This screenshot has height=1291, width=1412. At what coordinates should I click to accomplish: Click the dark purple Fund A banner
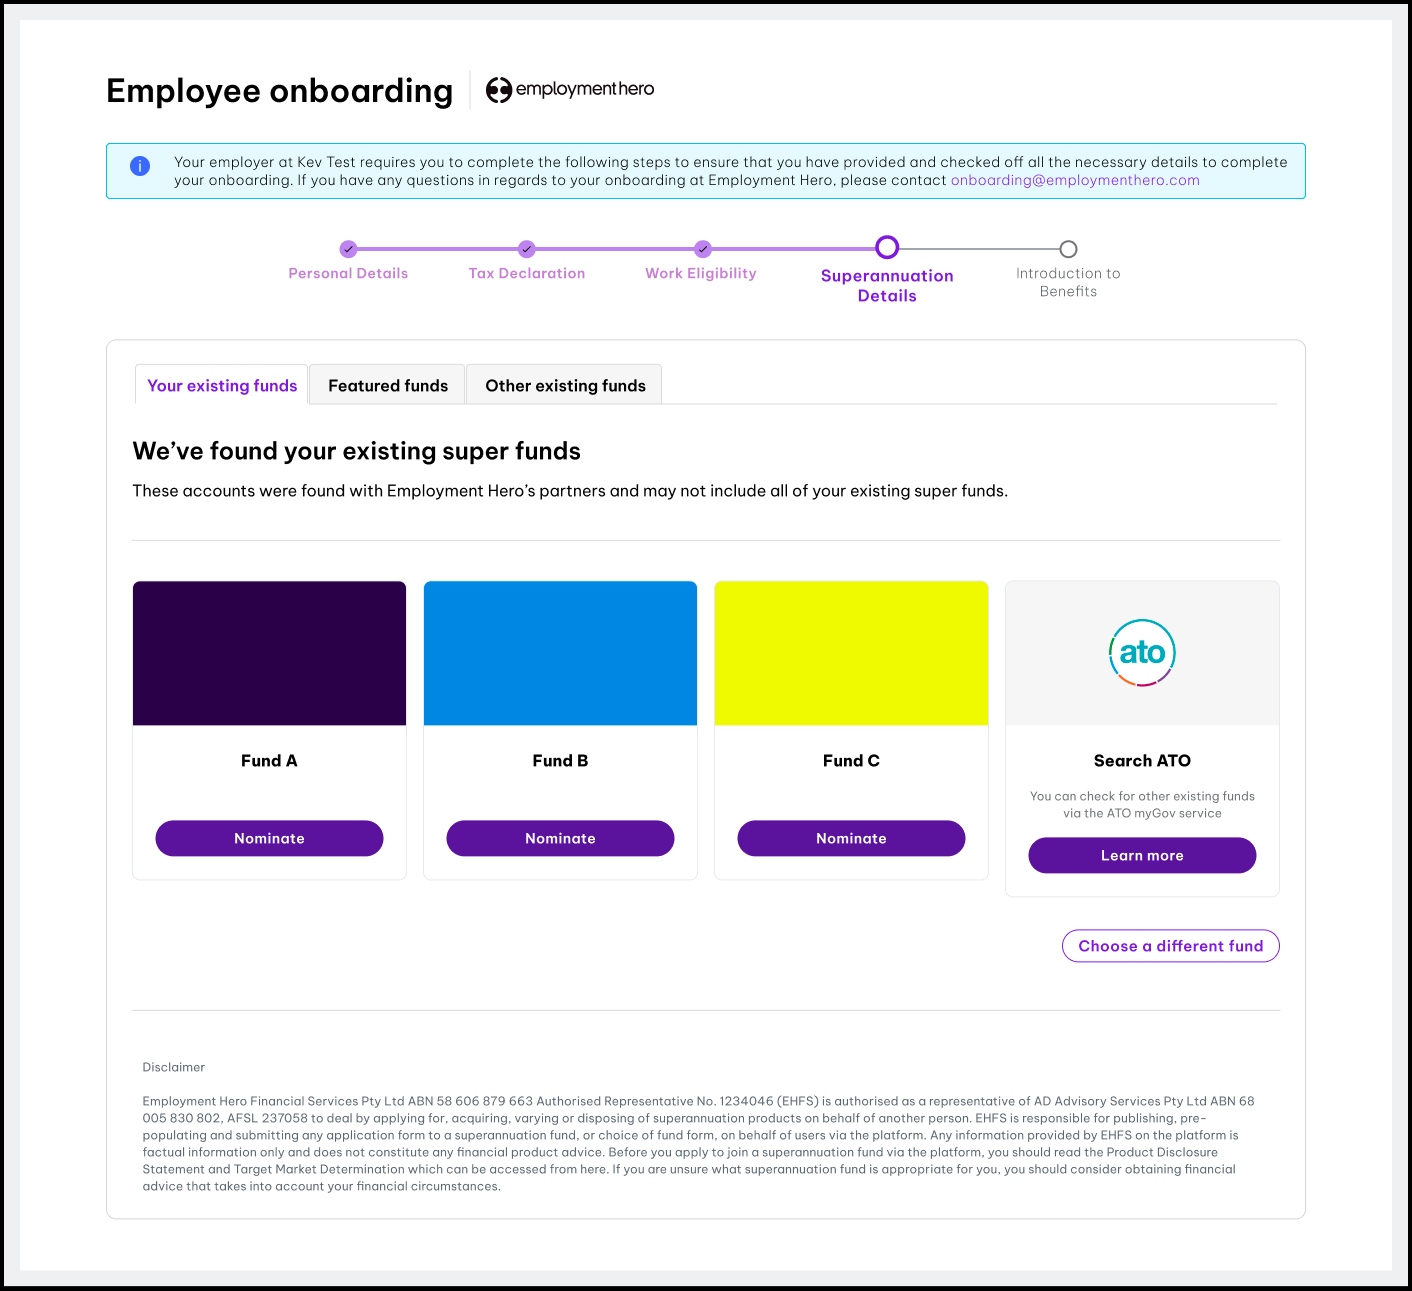coord(269,653)
